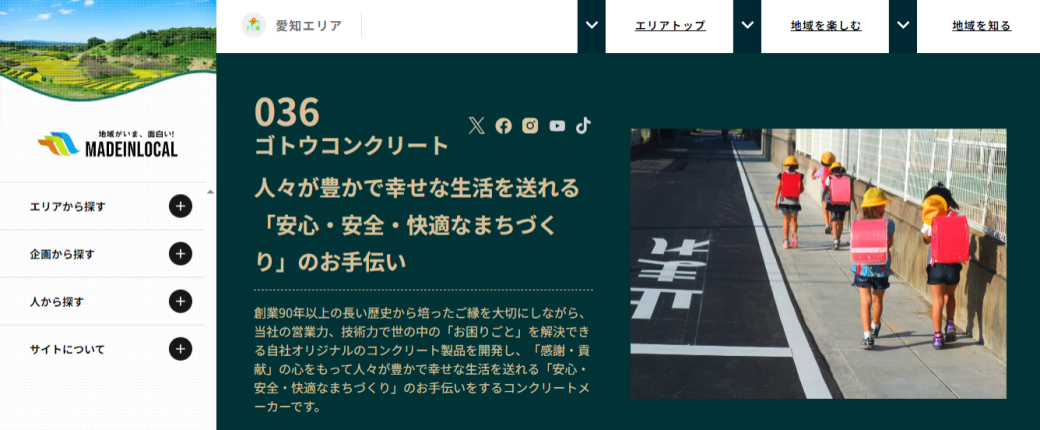The image size is (1040, 430).
Task: Click the schoolchildren walking photo
Action: [x=818, y=263]
